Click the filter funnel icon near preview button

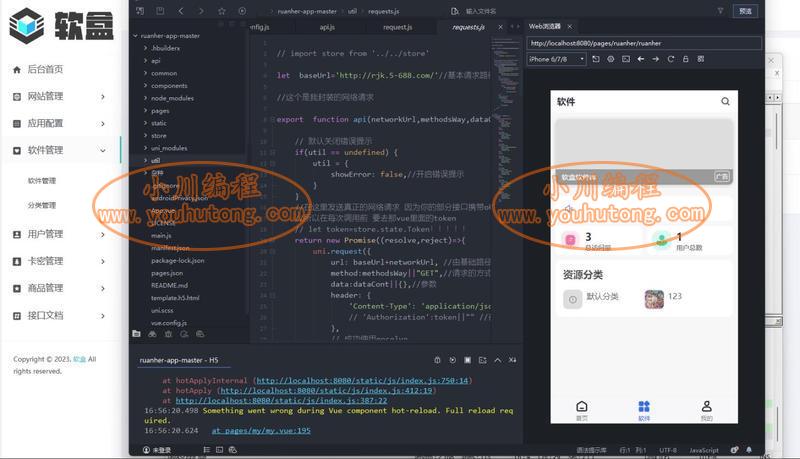[720, 11]
